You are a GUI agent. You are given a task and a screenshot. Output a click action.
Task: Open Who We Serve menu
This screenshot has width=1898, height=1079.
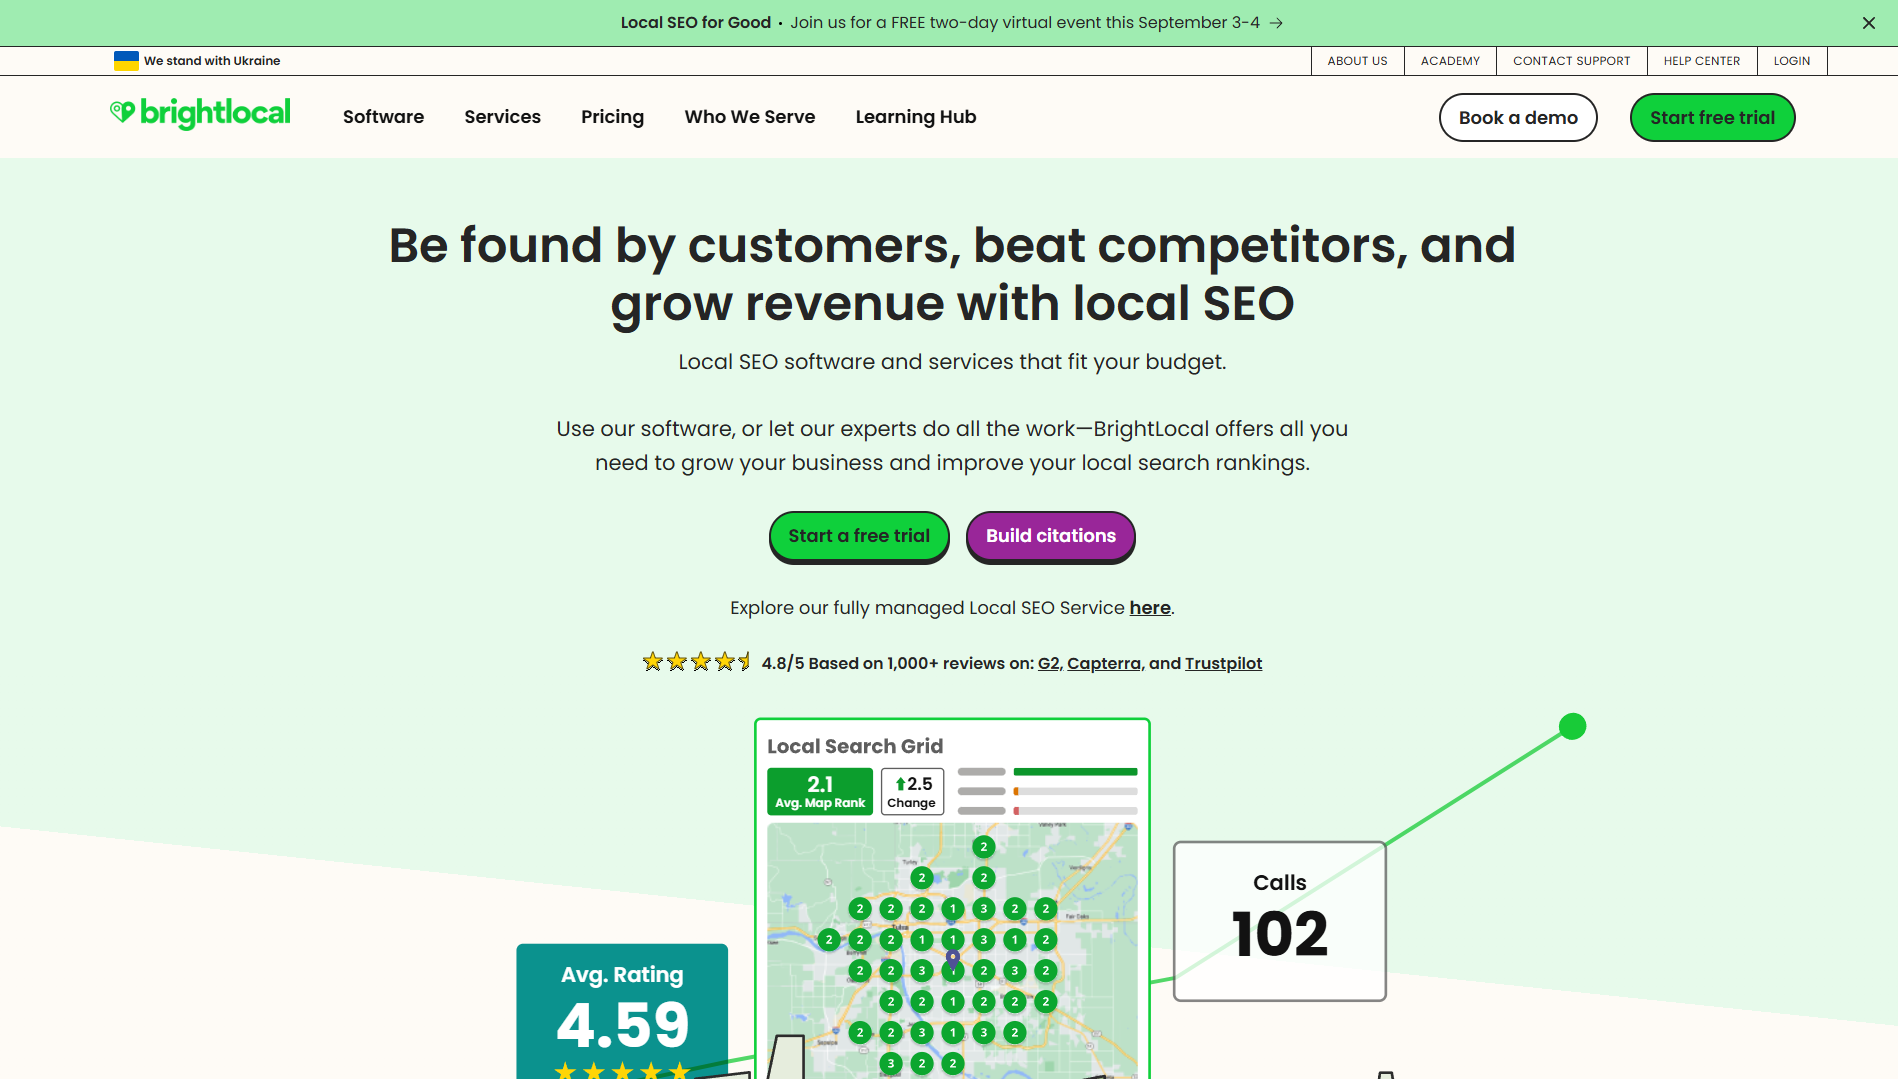750,117
